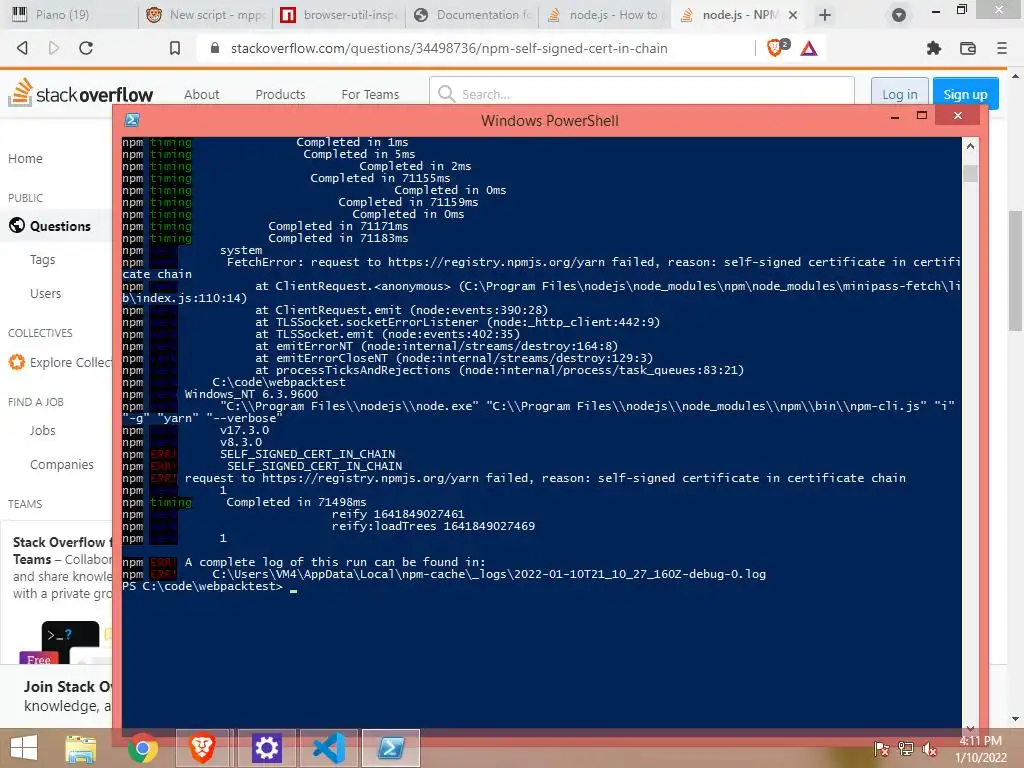
Task: Open Tags in the sidebar
Action: click(x=42, y=259)
